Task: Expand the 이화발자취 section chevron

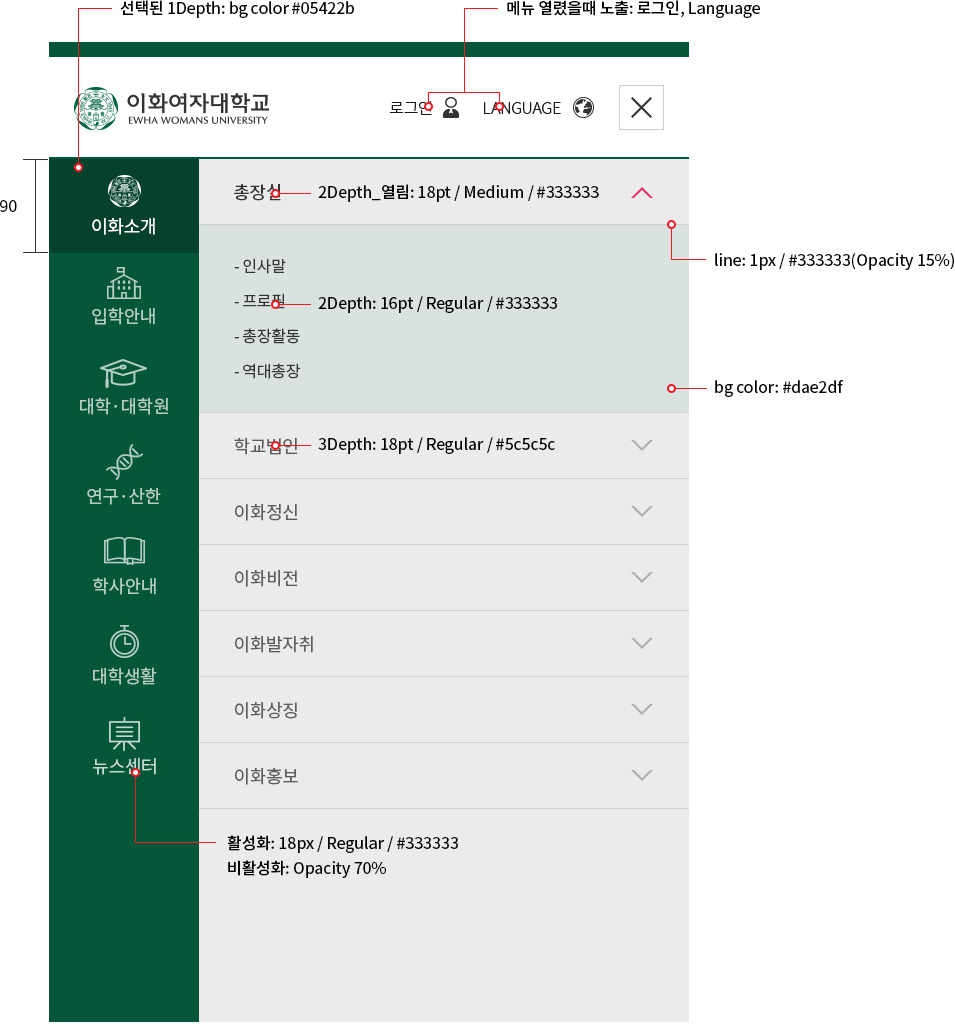Action: coord(642,643)
